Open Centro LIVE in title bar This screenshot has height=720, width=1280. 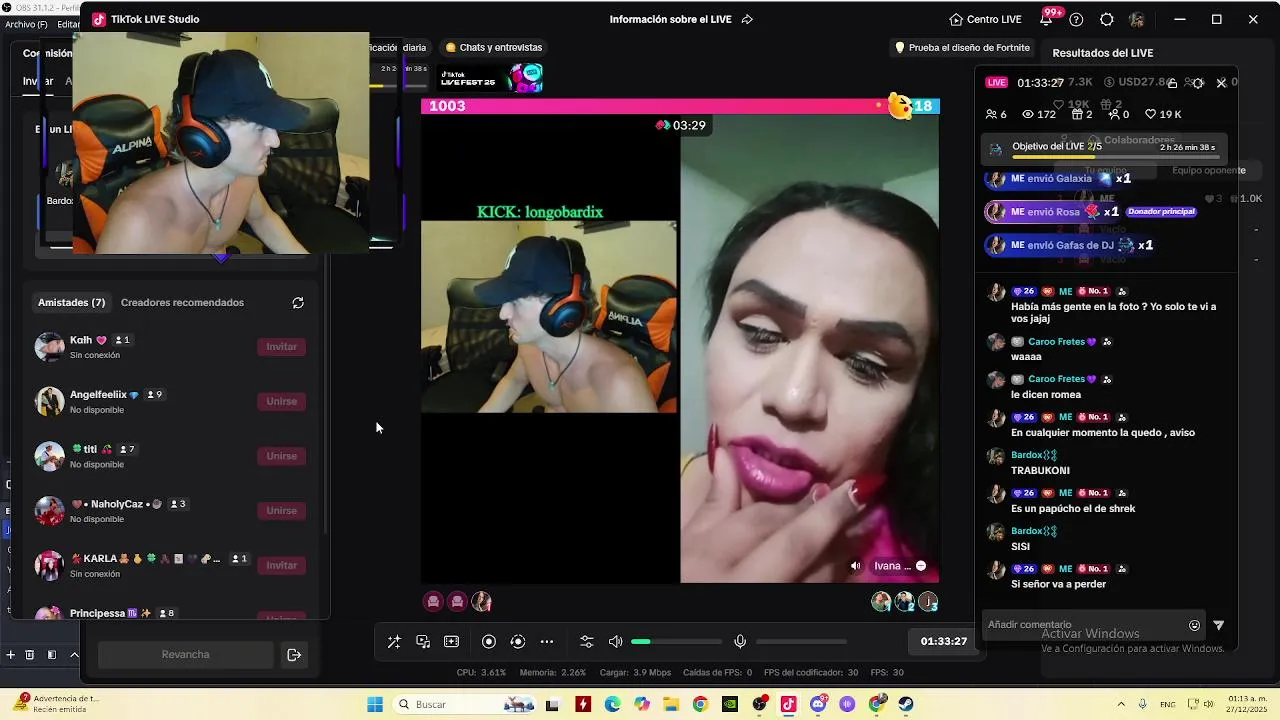(985, 19)
